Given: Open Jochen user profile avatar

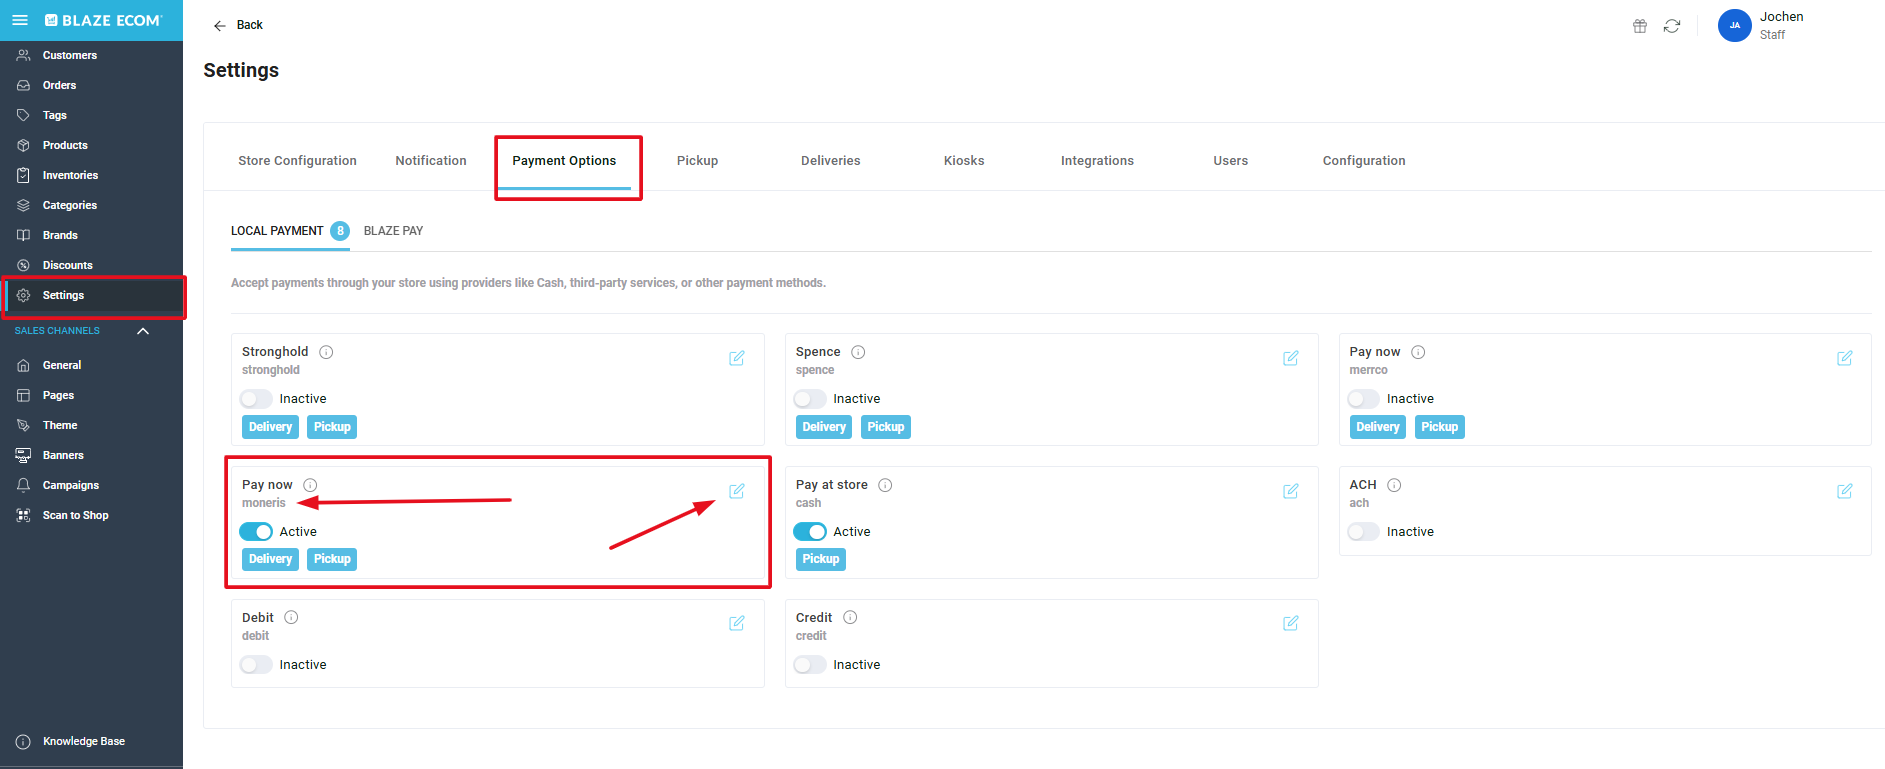Looking at the screenshot, I should [x=1734, y=26].
